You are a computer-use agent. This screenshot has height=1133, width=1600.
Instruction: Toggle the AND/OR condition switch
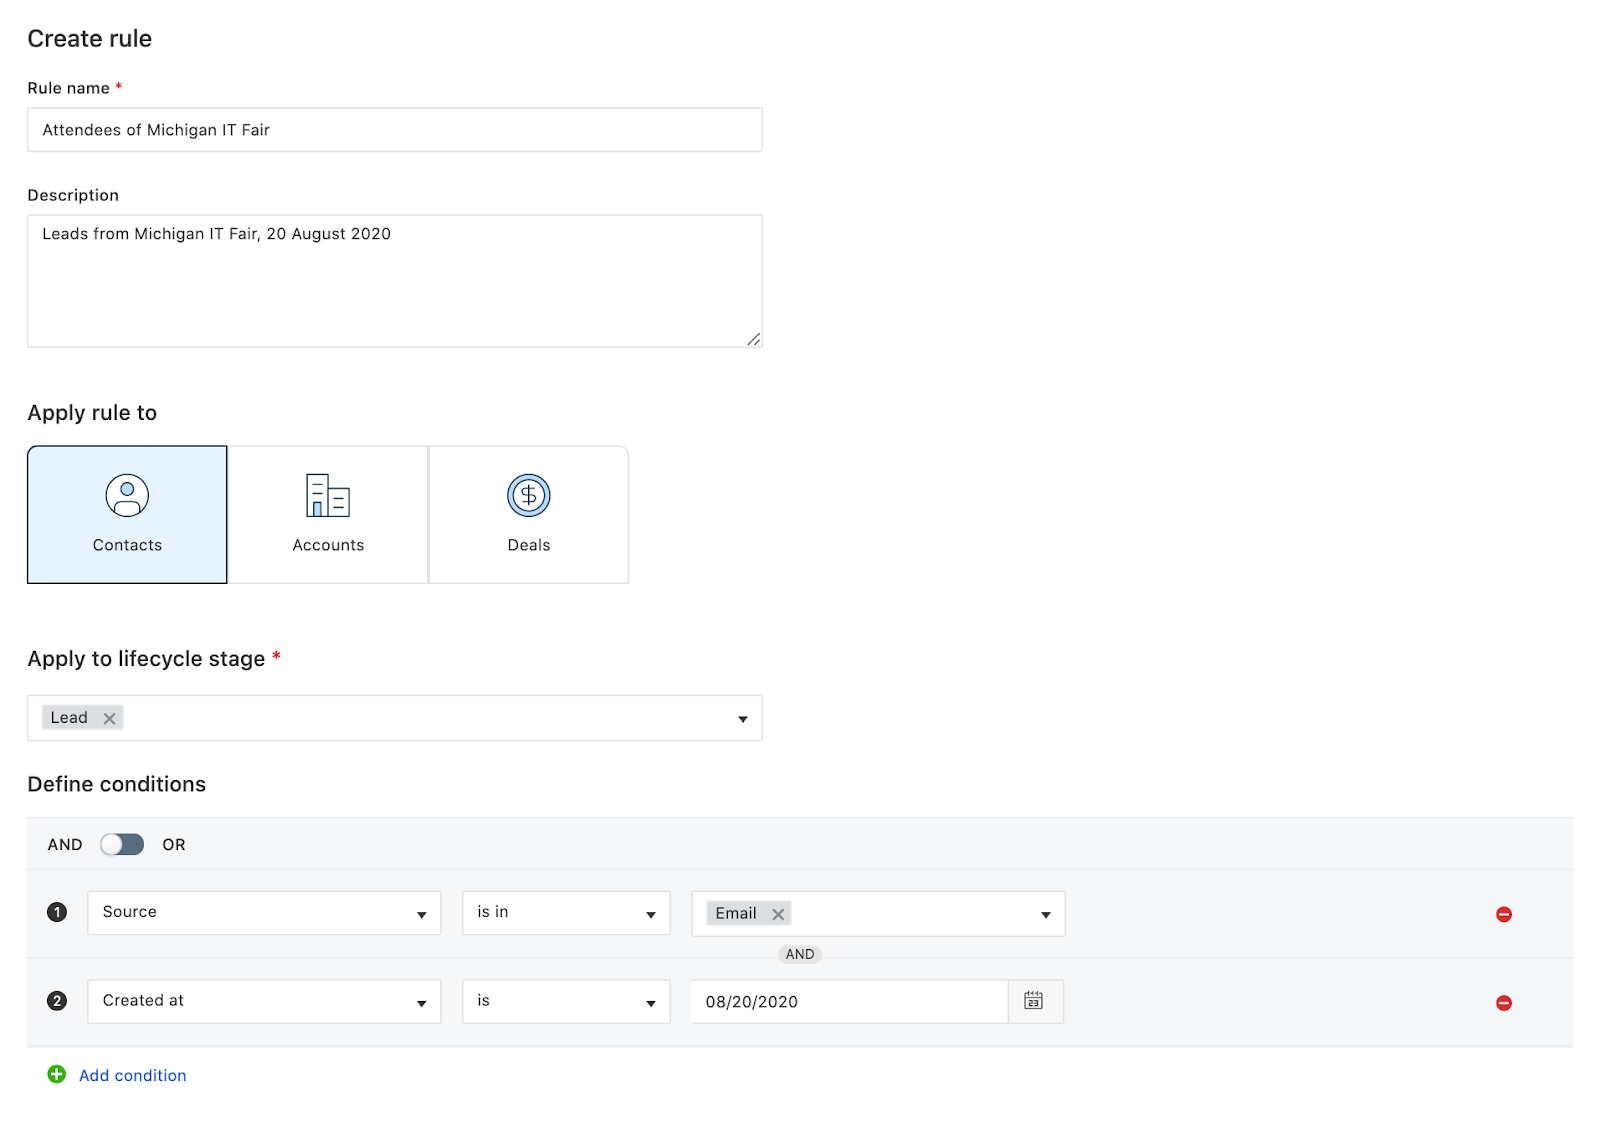pyautogui.click(x=122, y=844)
